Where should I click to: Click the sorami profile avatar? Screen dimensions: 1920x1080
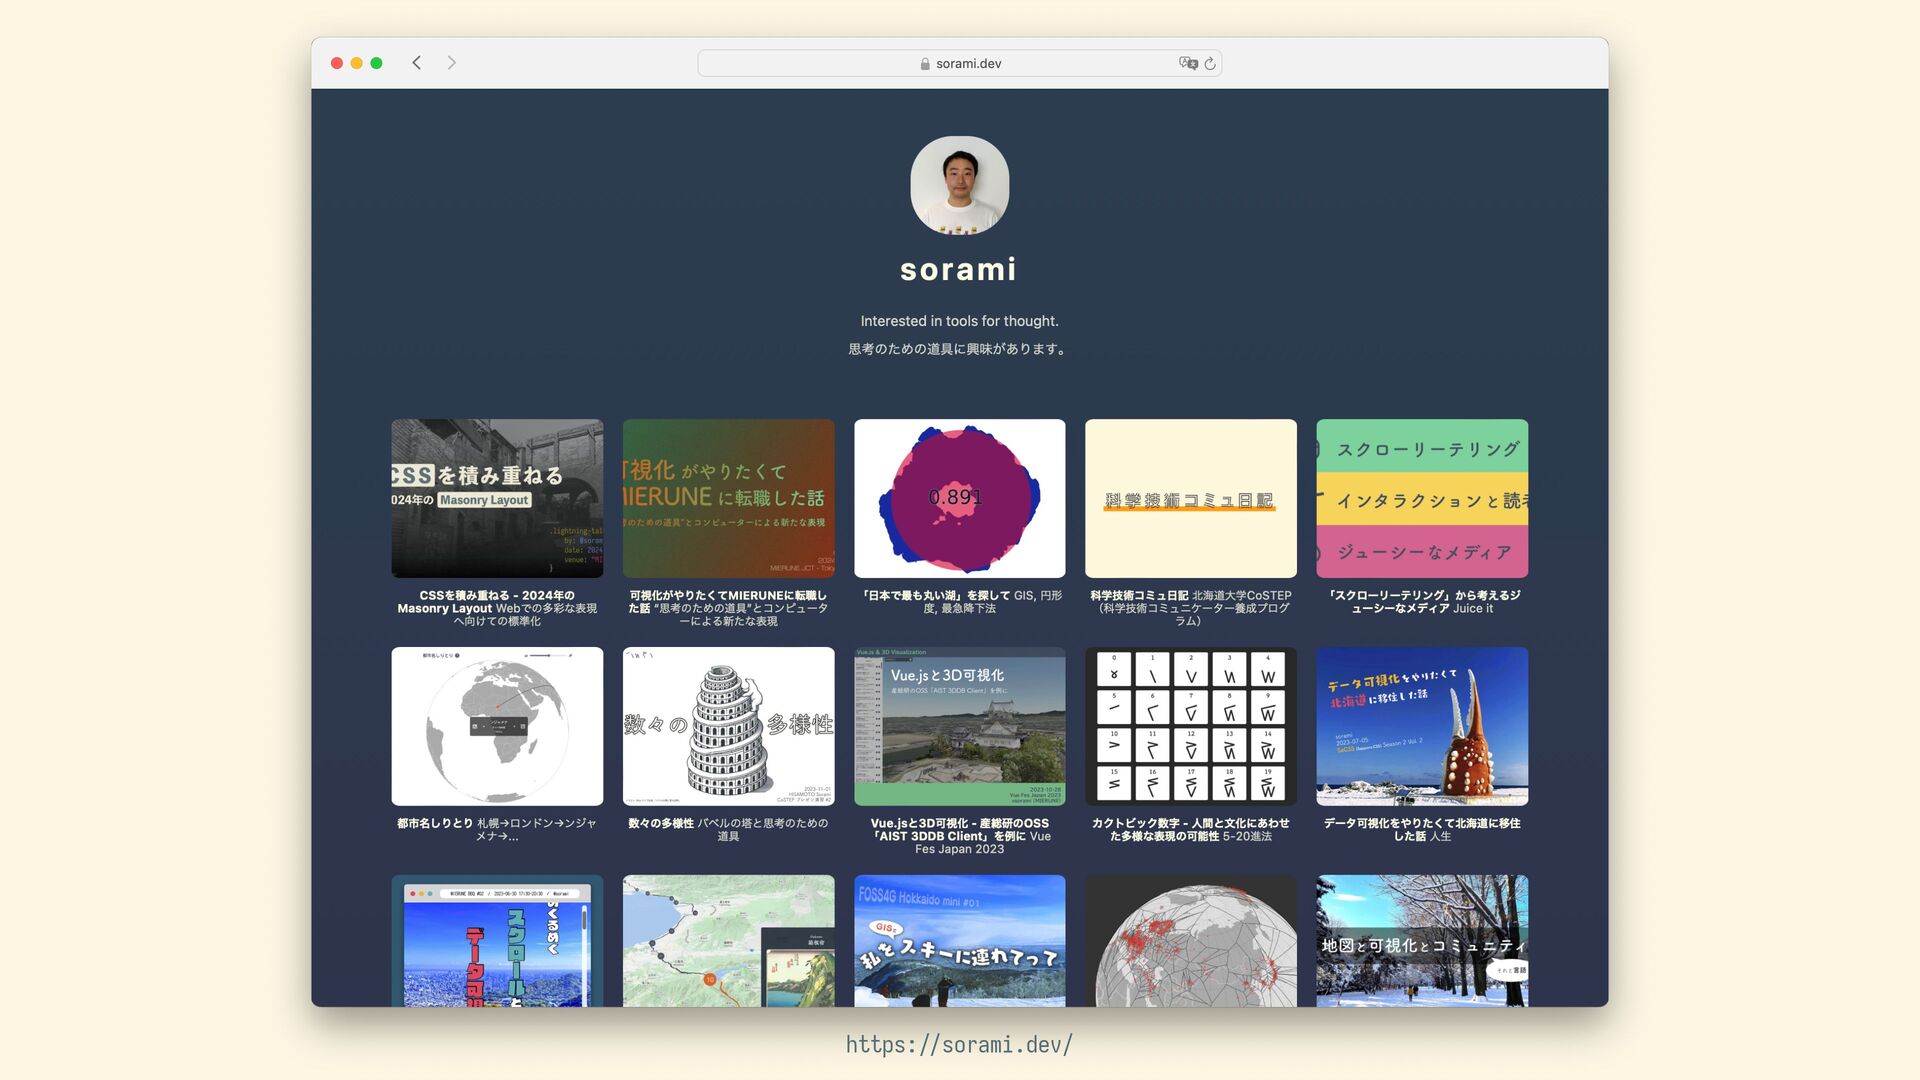pyautogui.click(x=959, y=186)
